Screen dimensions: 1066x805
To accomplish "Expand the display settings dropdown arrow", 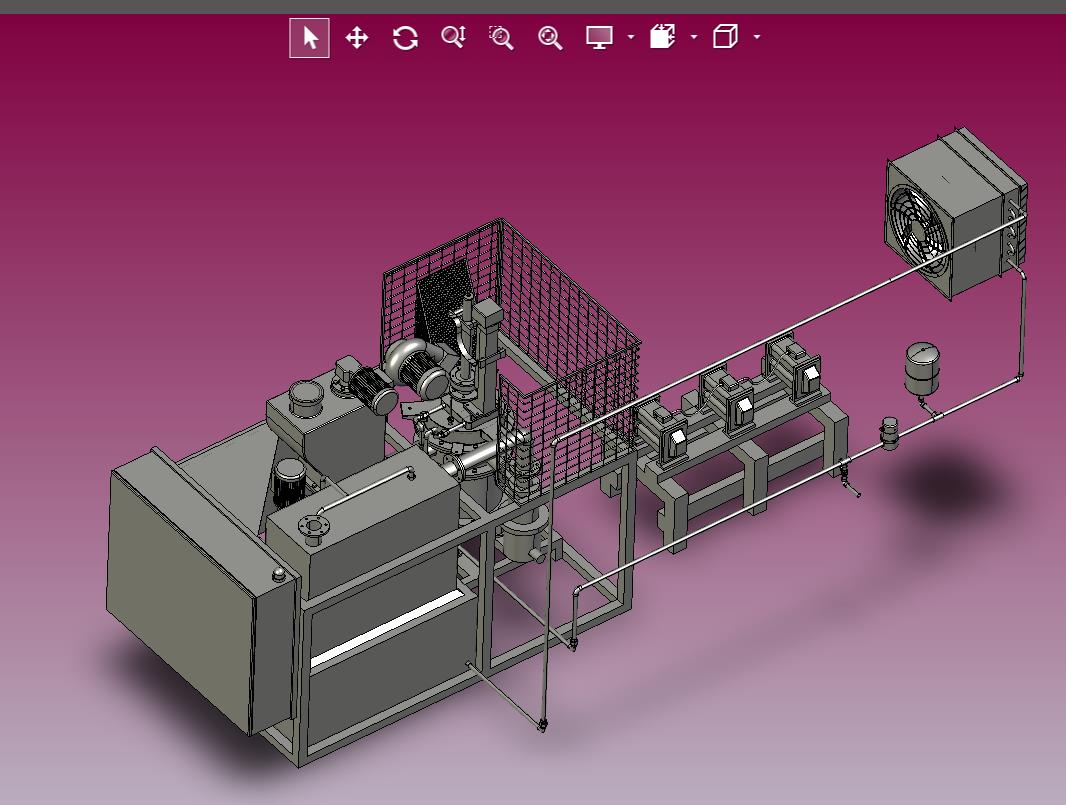I will click(631, 37).
